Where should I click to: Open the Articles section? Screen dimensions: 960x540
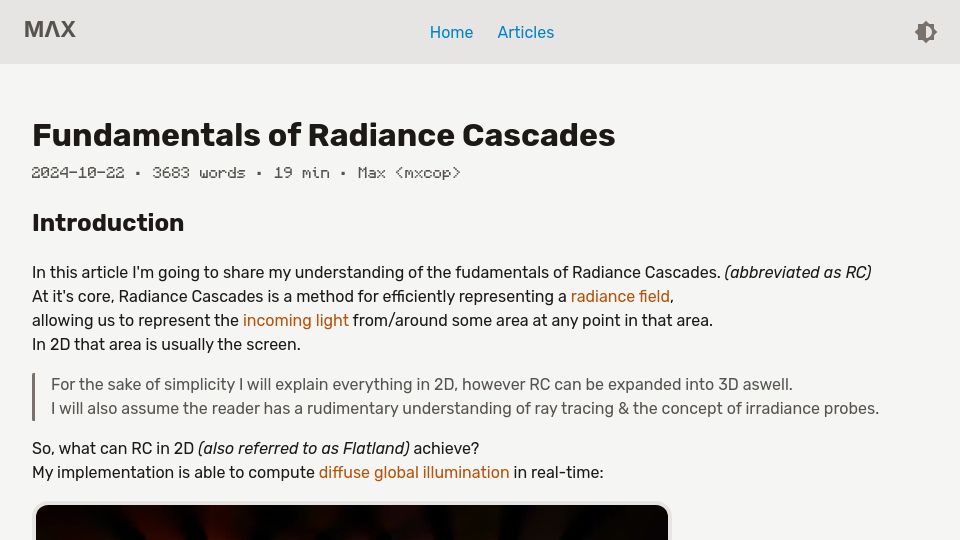click(525, 32)
